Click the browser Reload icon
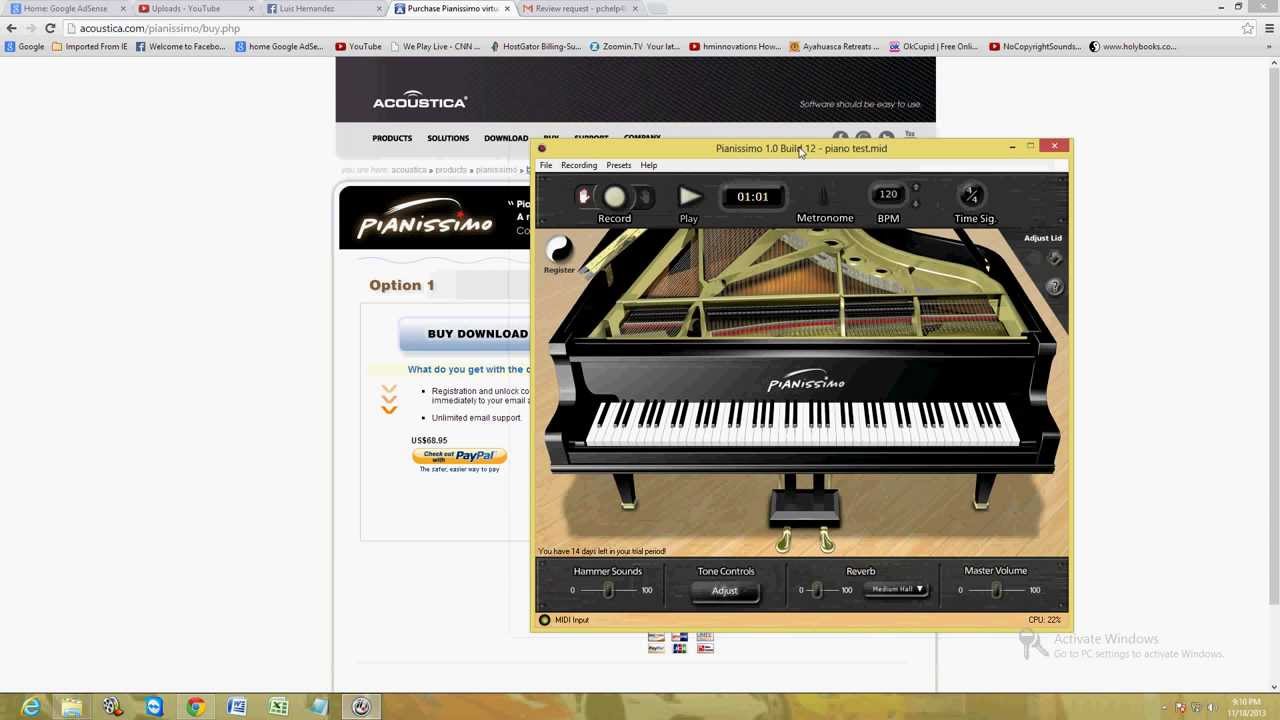The width and height of the screenshot is (1280, 720). tap(50, 28)
